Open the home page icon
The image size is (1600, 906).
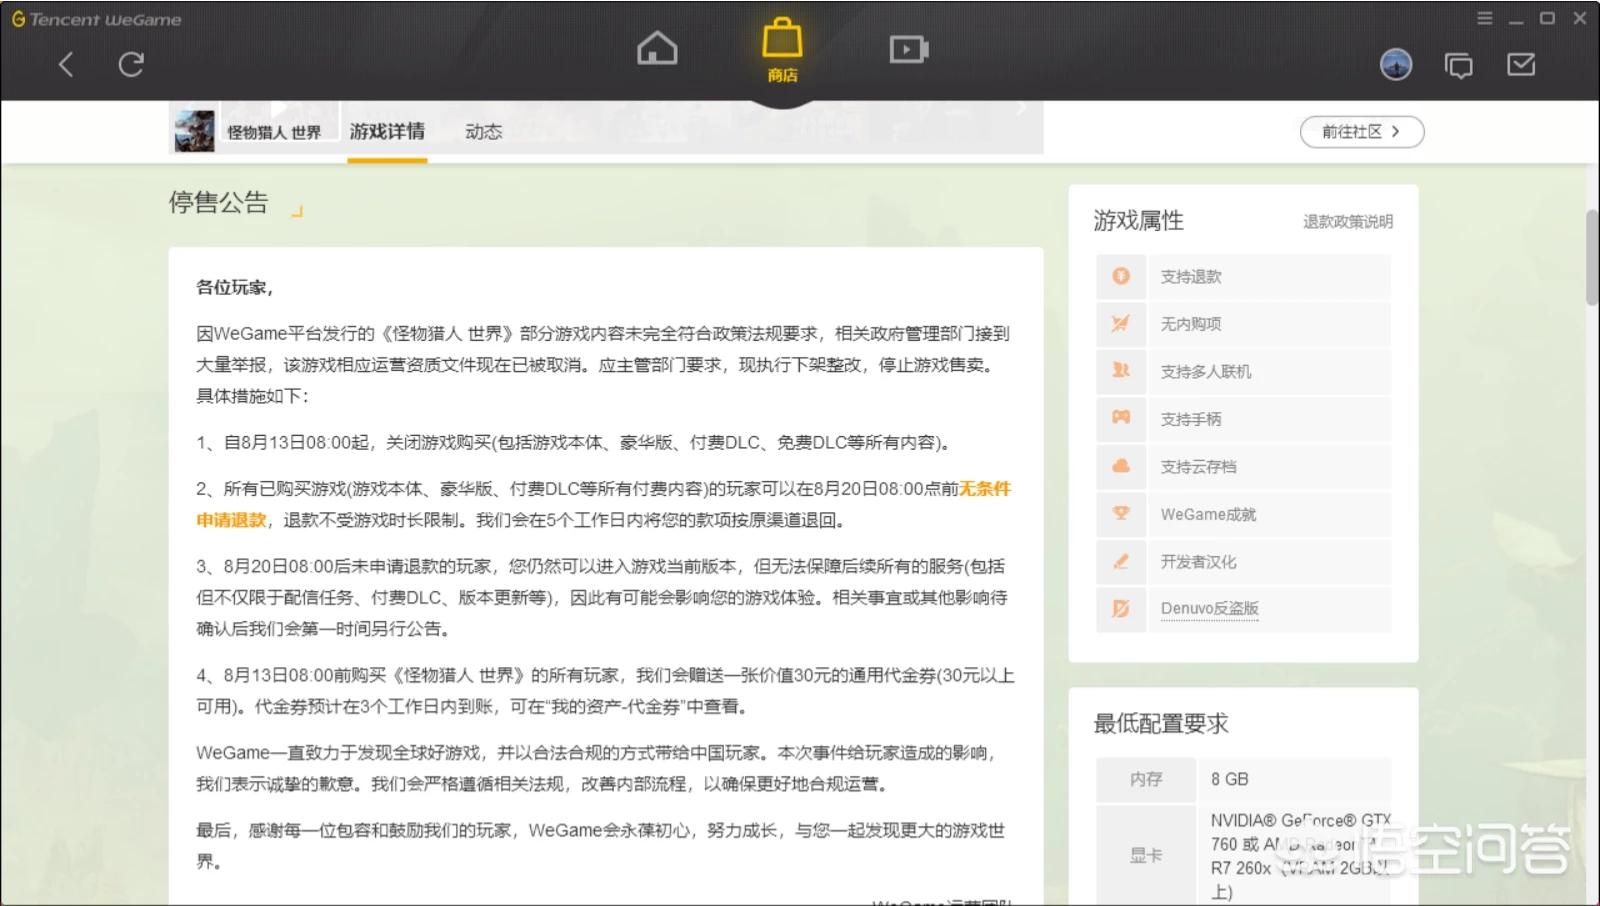(657, 48)
